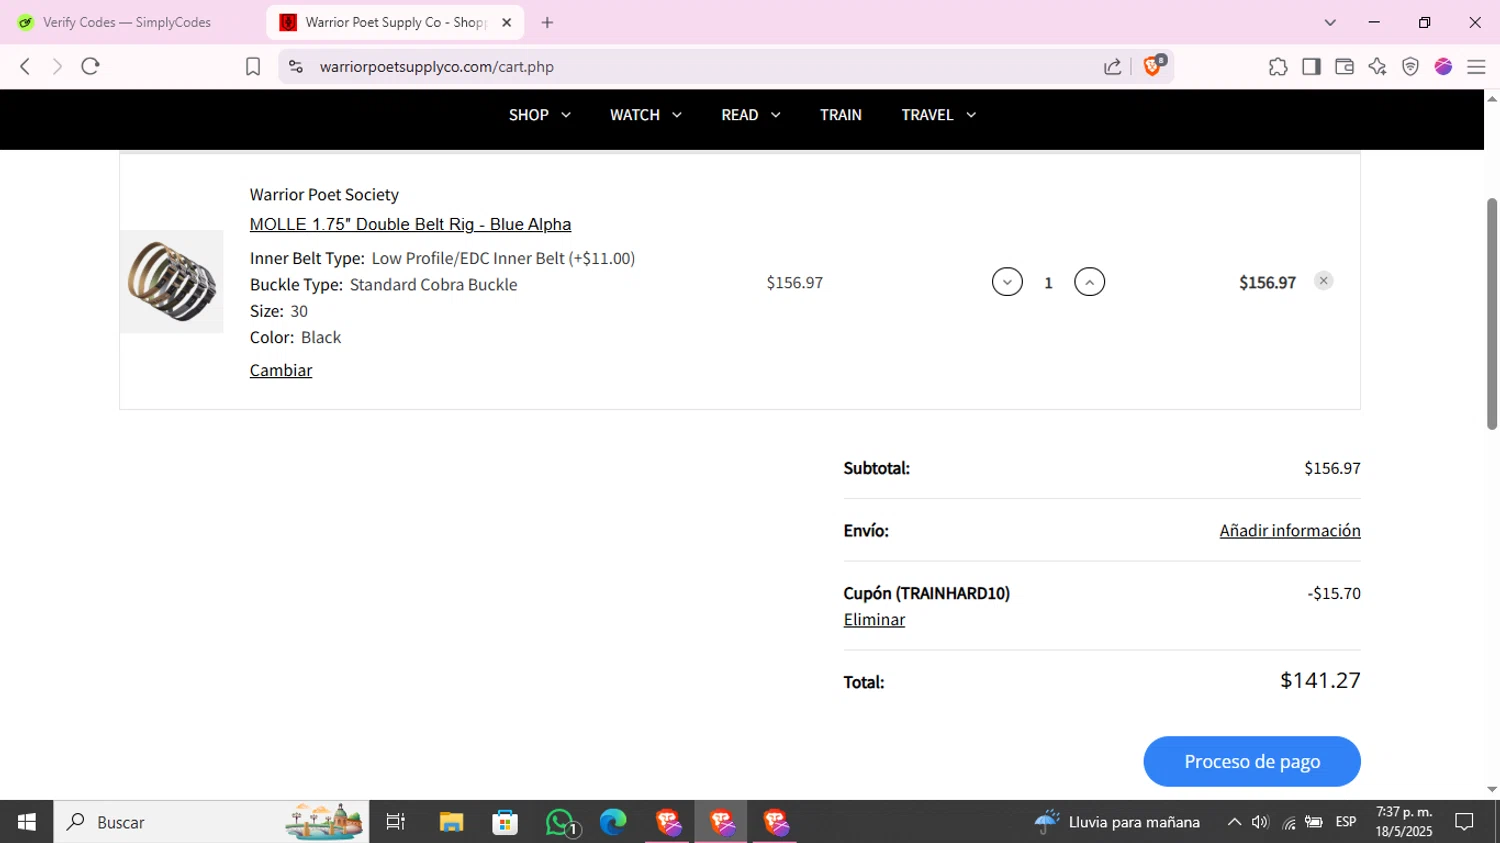The image size is (1500, 843).
Task: Open a new browser tab
Action: [547, 22]
